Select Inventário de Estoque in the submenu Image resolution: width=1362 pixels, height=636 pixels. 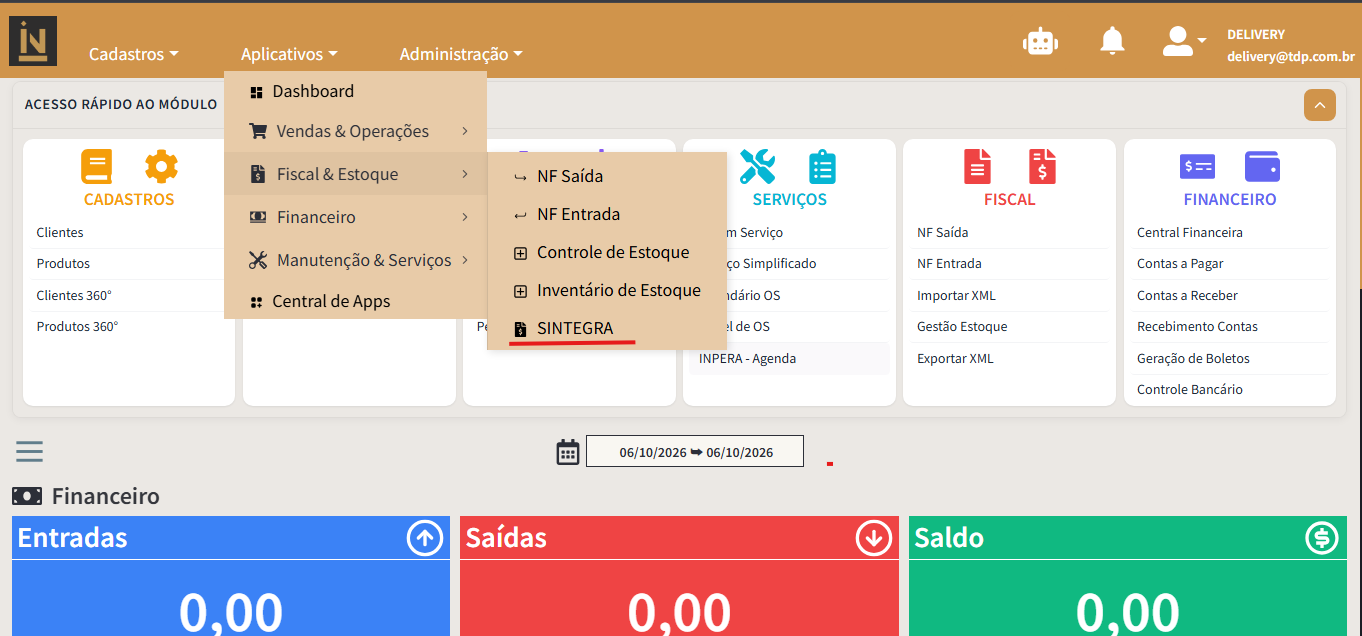pyautogui.click(x=606, y=290)
